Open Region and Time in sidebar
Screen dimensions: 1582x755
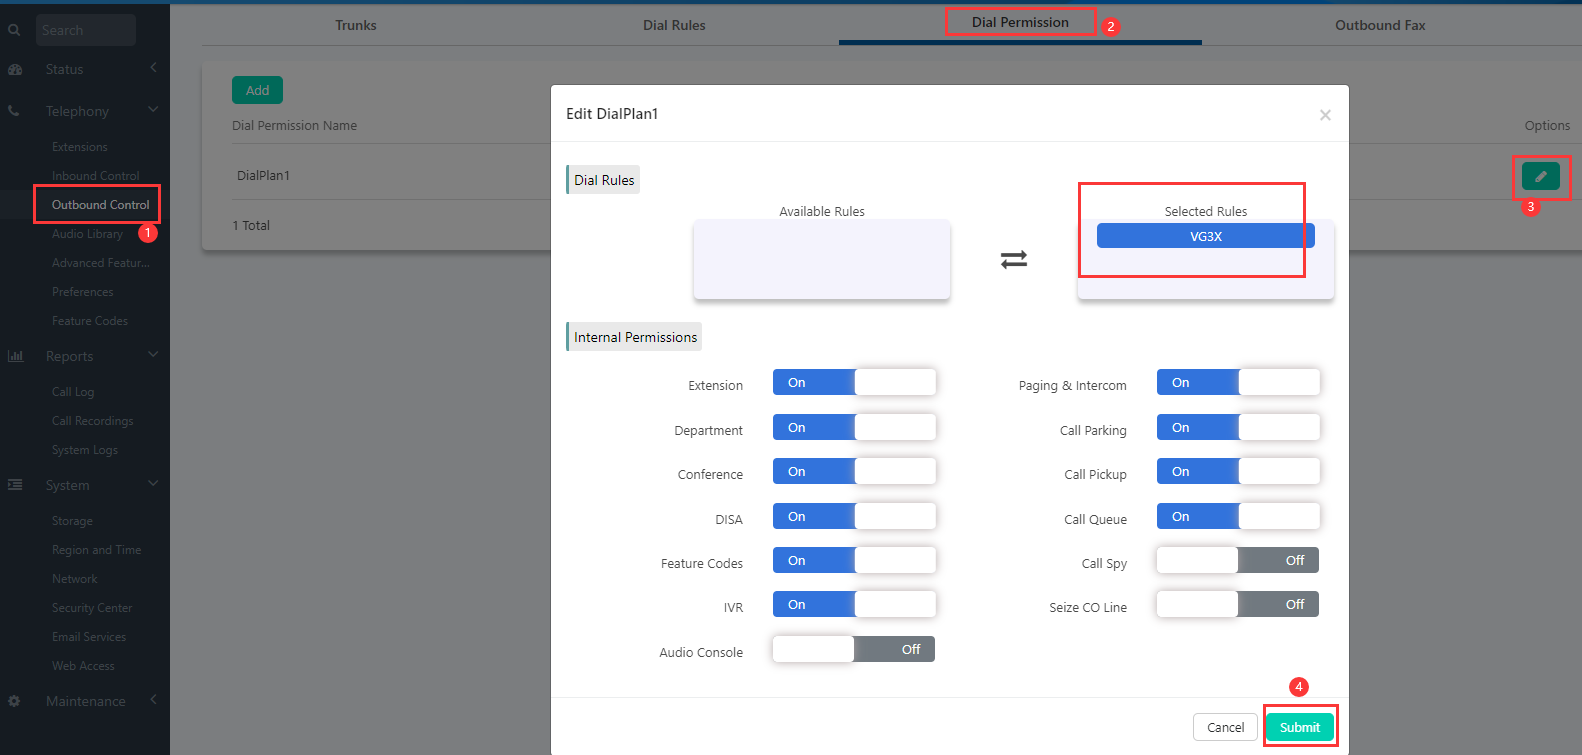(x=97, y=550)
